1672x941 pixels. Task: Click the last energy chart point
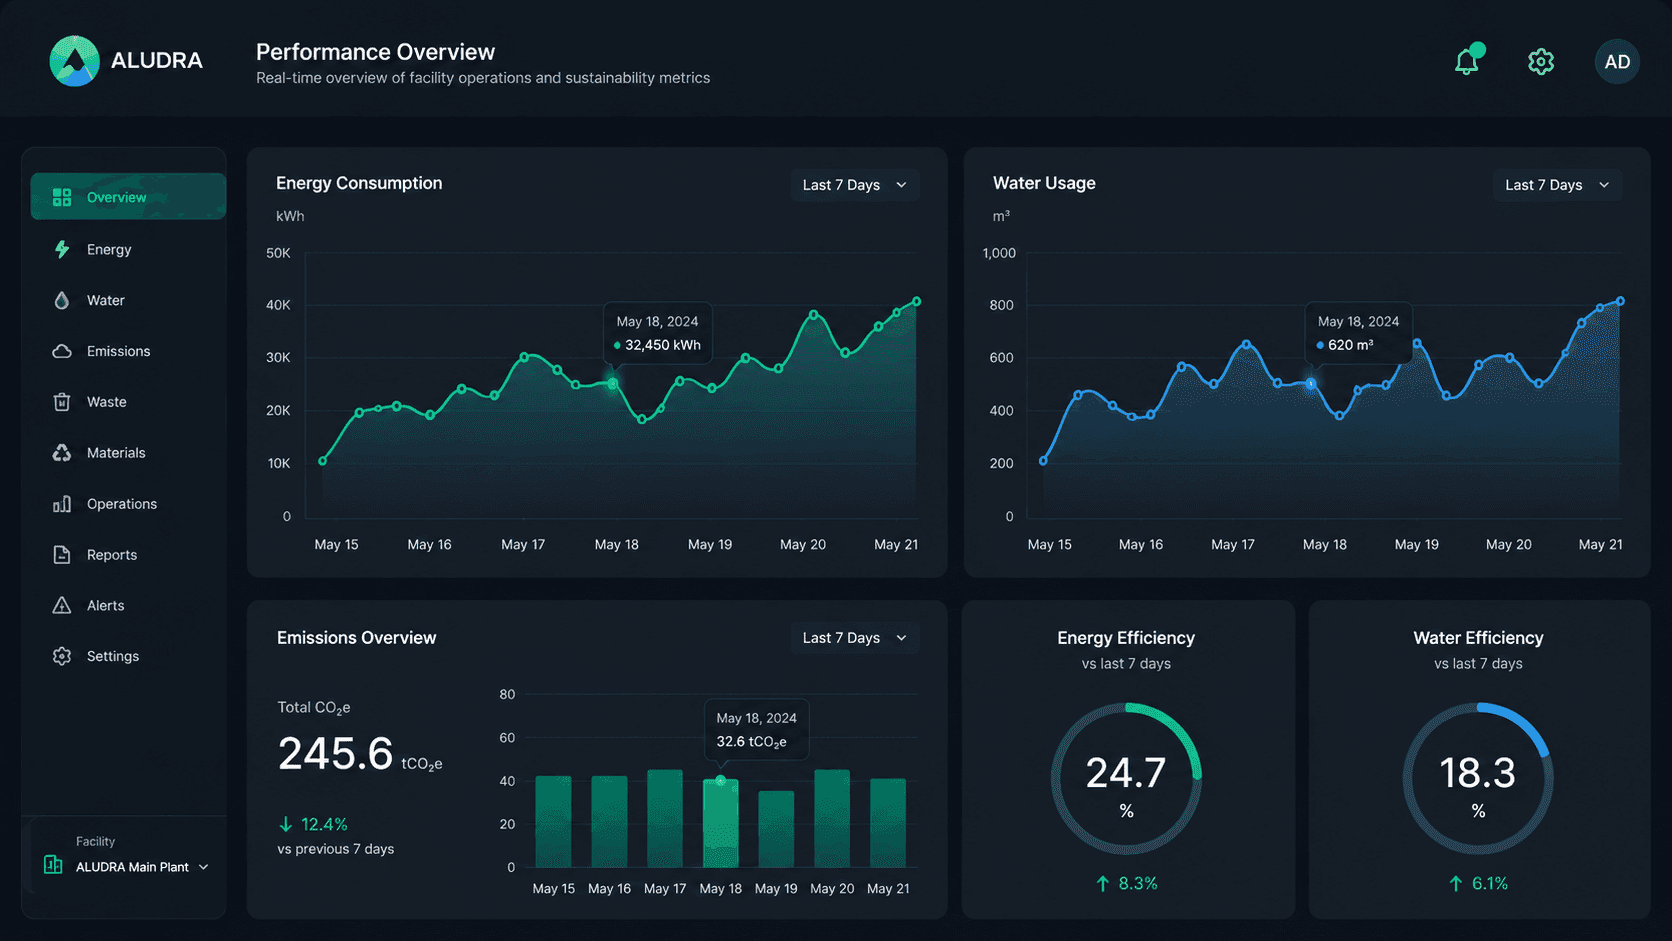click(917, 301)
